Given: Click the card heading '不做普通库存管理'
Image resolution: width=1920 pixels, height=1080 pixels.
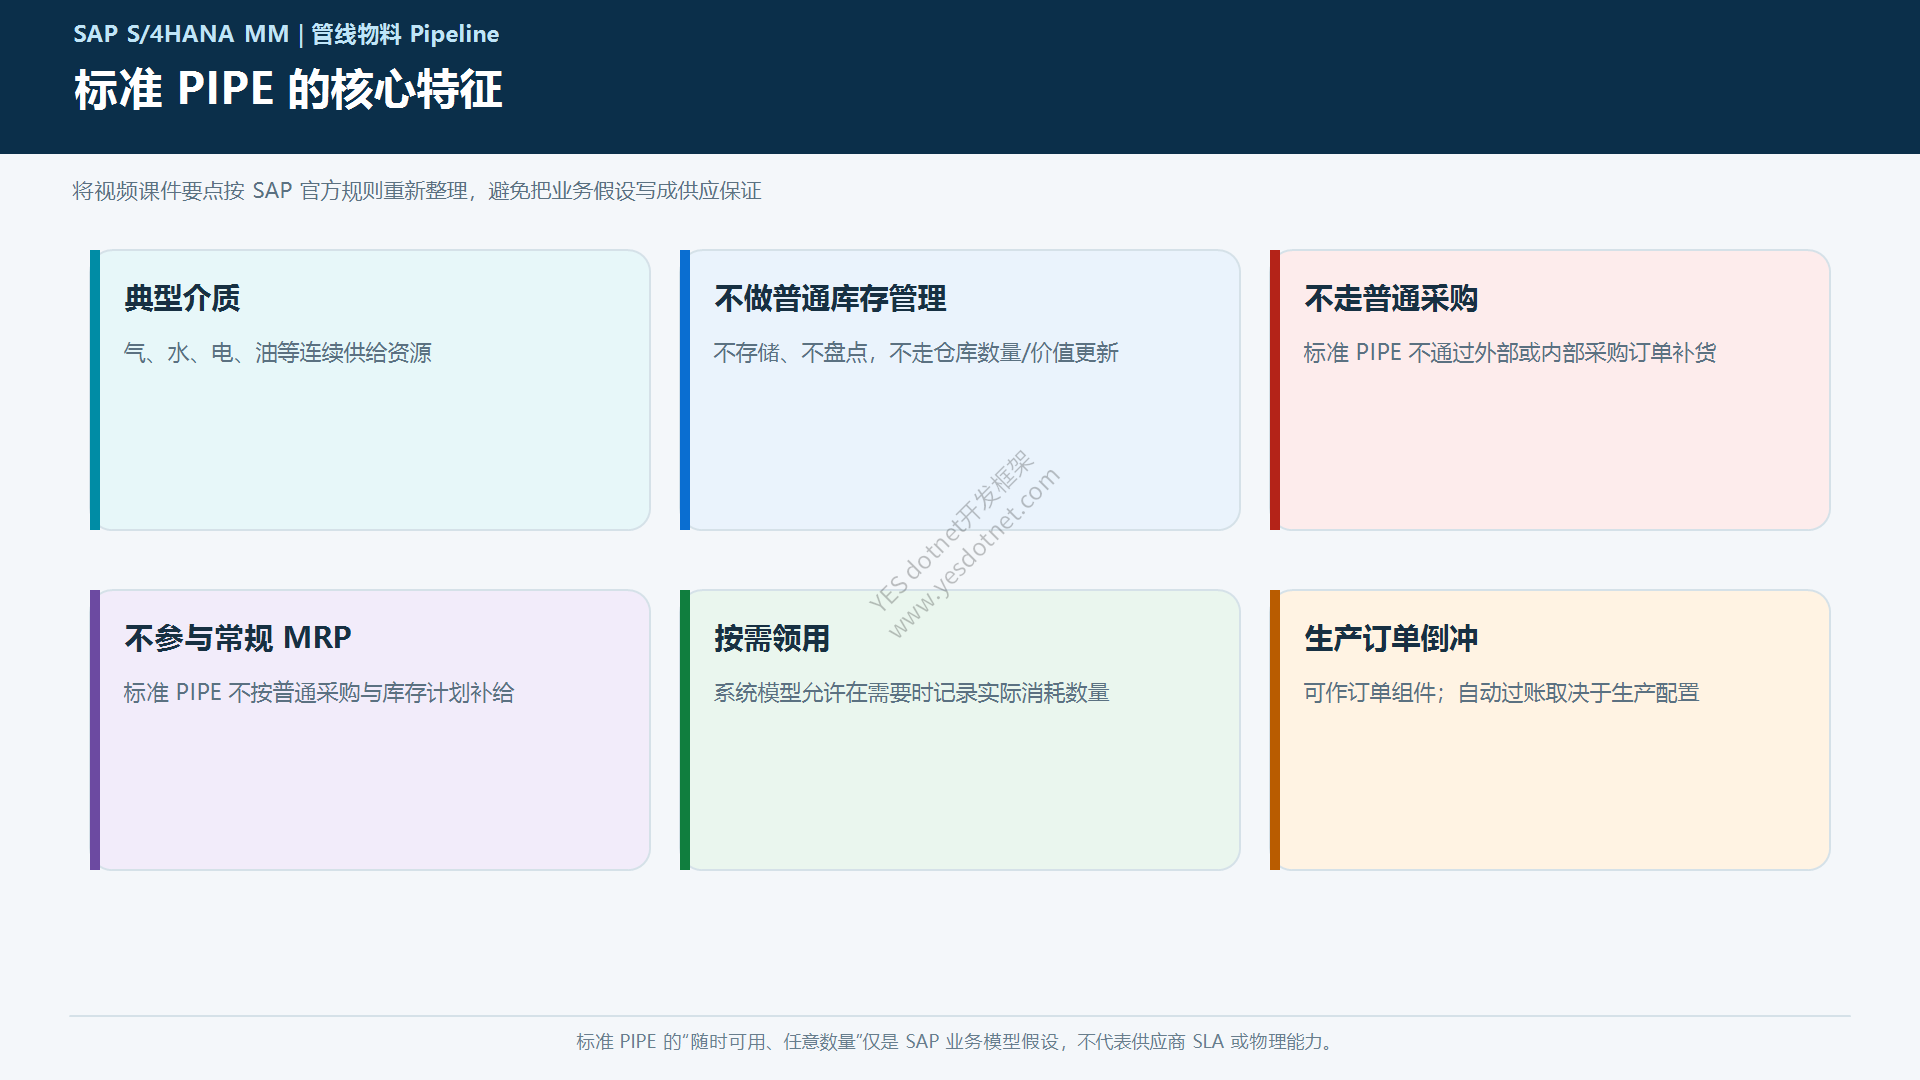Looking at the screenshot, I should click(x=830, y=298).
